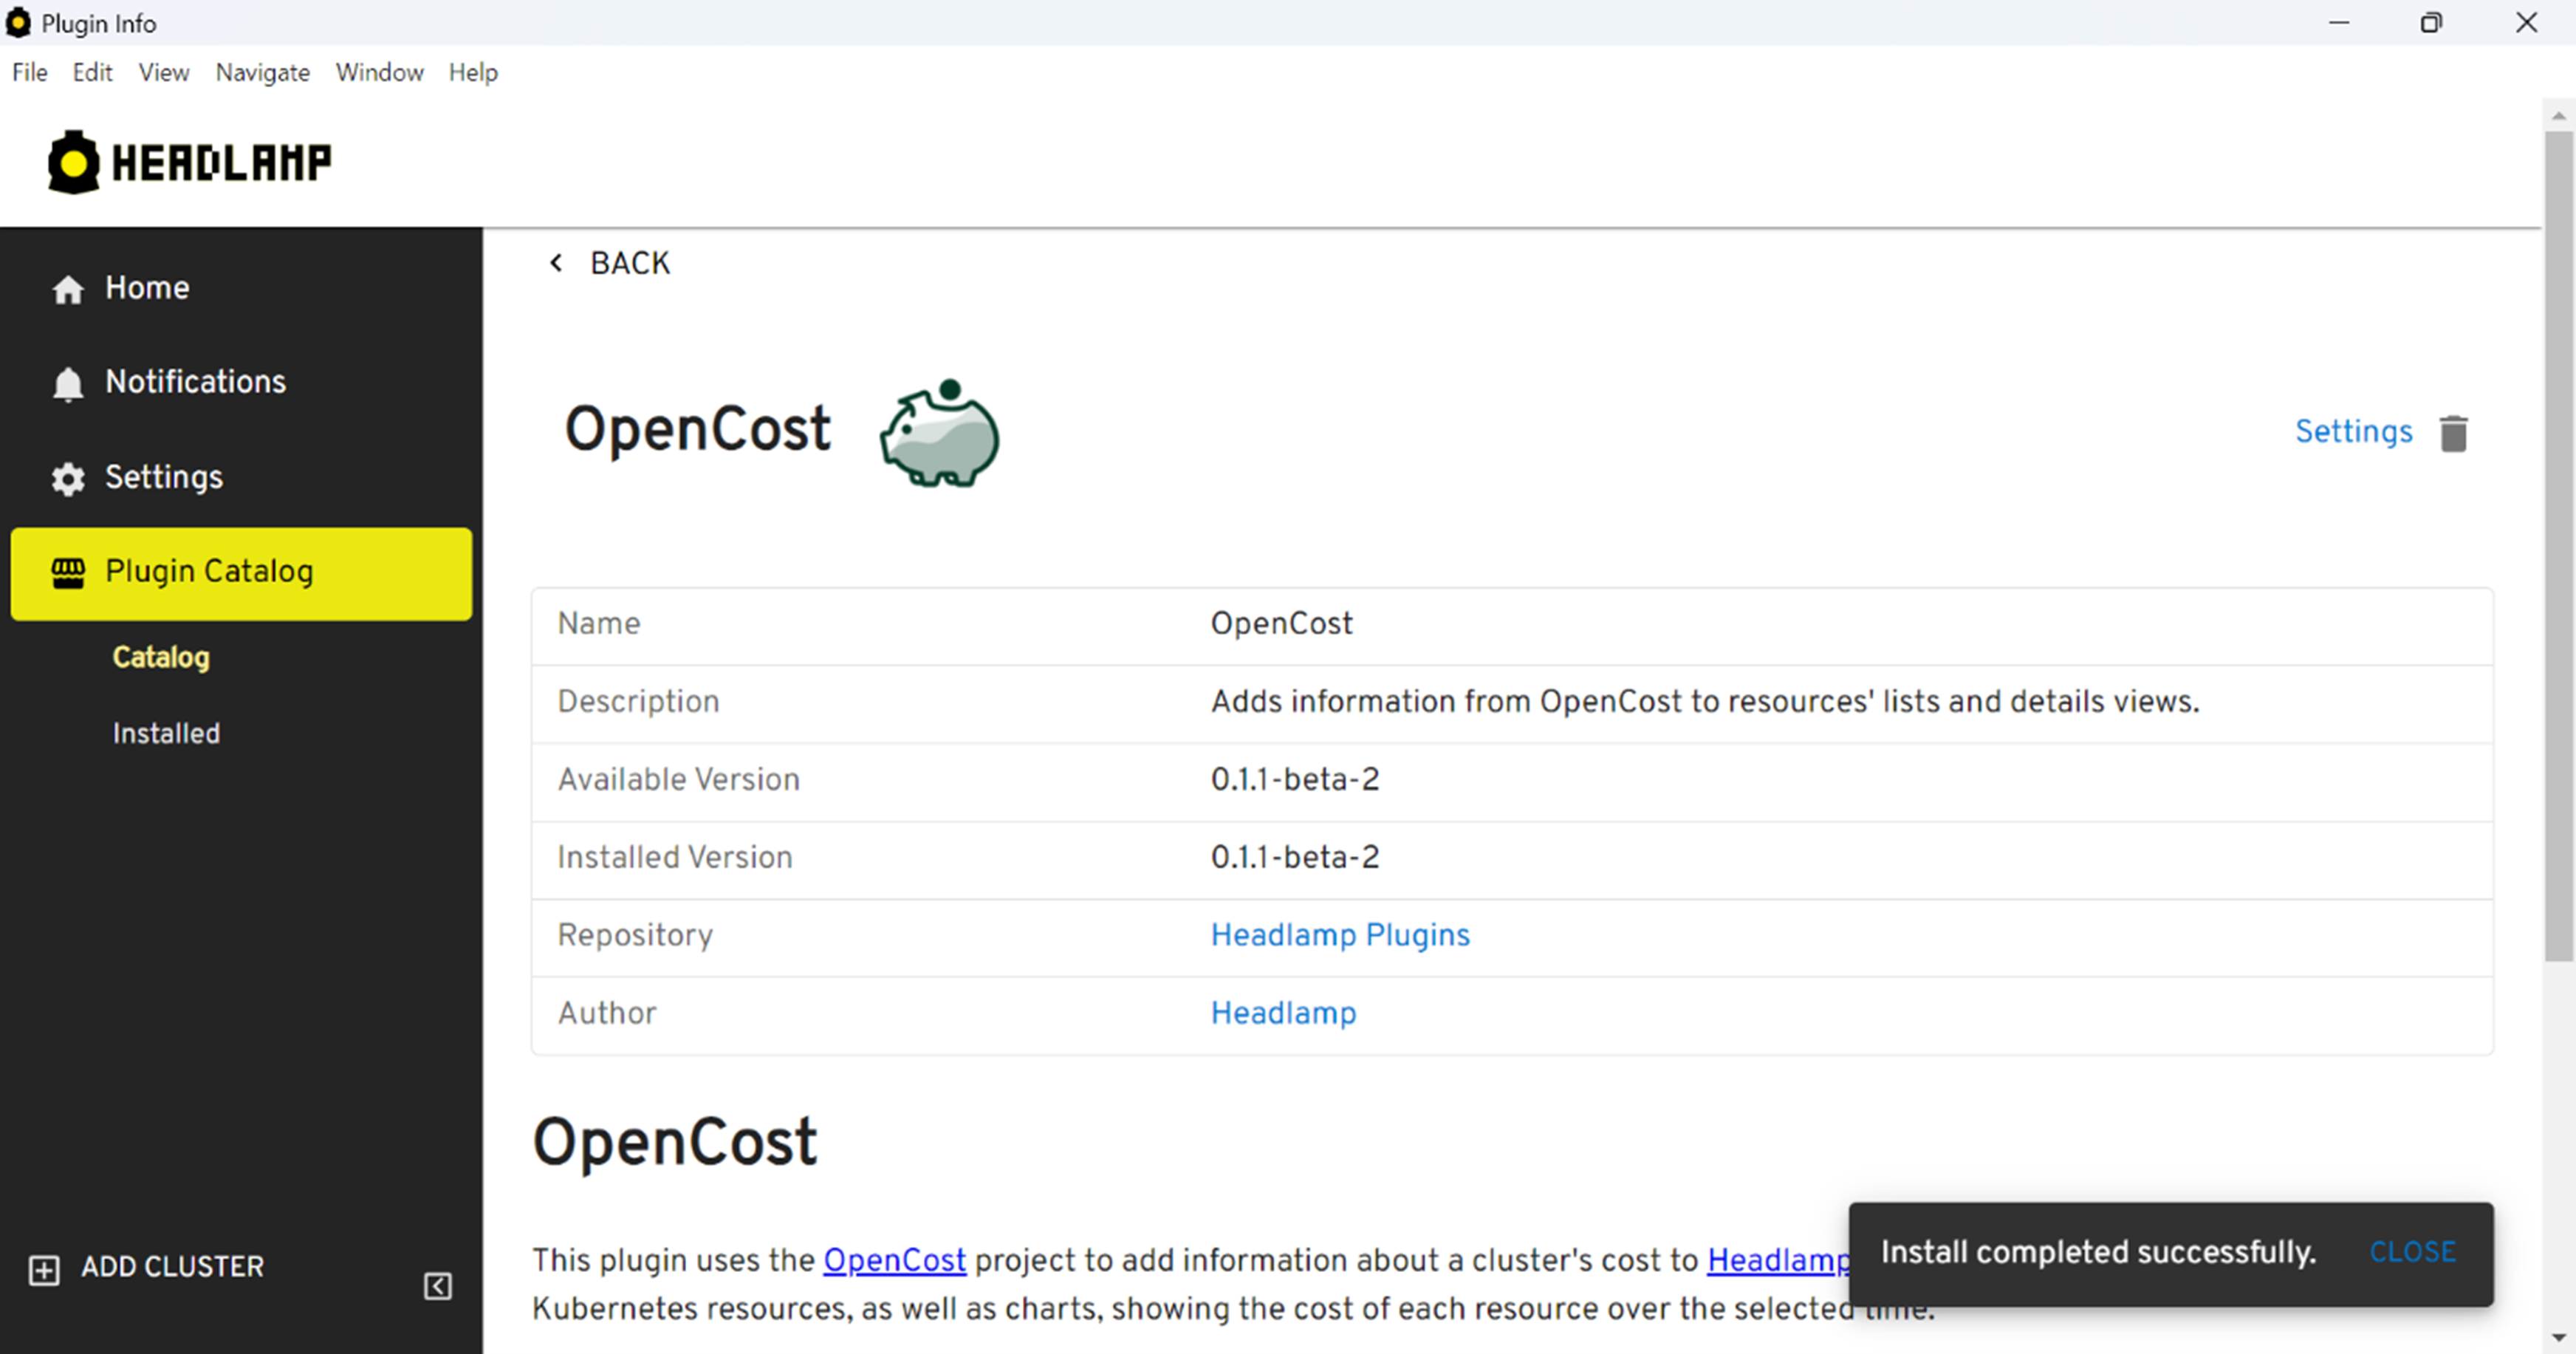Viewport: 2576px width, 1354px height.
Task: Click the Settings gear icon in sidebar
Action: [x=67, y=479]
